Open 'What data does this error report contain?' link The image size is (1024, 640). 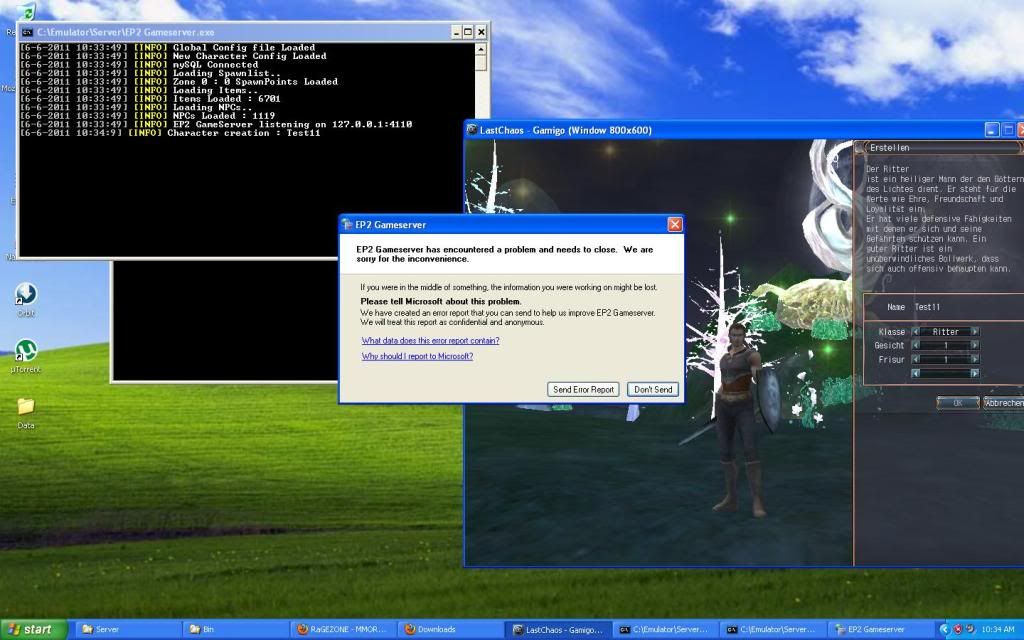[x=430, y=340]
